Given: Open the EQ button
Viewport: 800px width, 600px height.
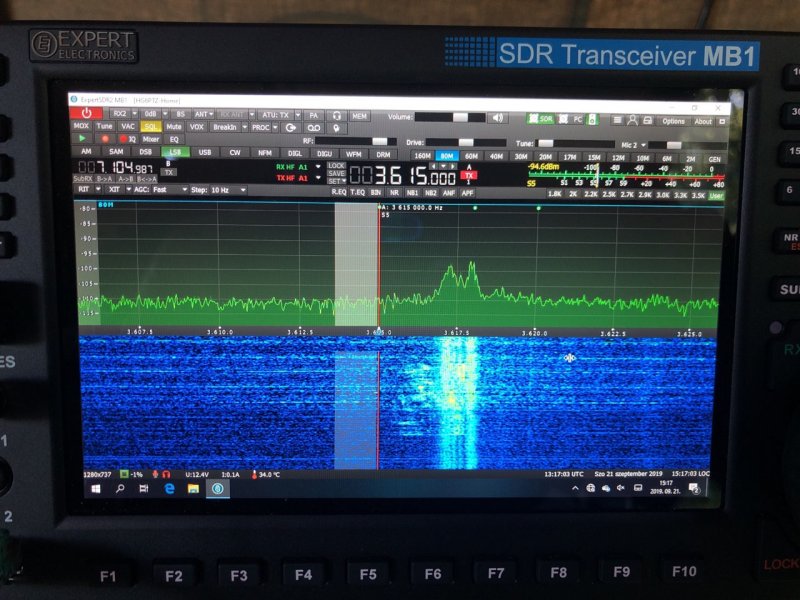Looking at the screenshot, I should tap(174, 139).
